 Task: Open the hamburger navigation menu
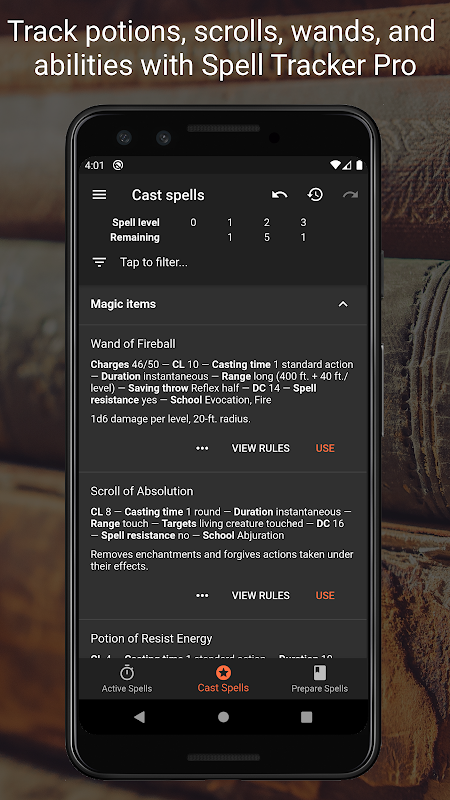tap(99, 194)
